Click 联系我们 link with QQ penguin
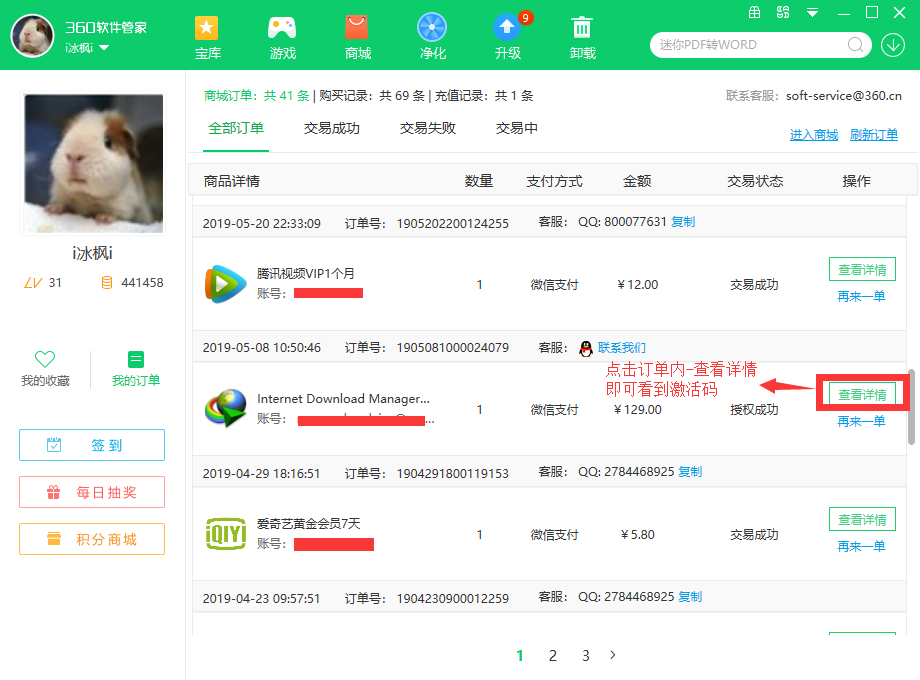The height and width of the screenshot is (680, 920). point(621,348)
